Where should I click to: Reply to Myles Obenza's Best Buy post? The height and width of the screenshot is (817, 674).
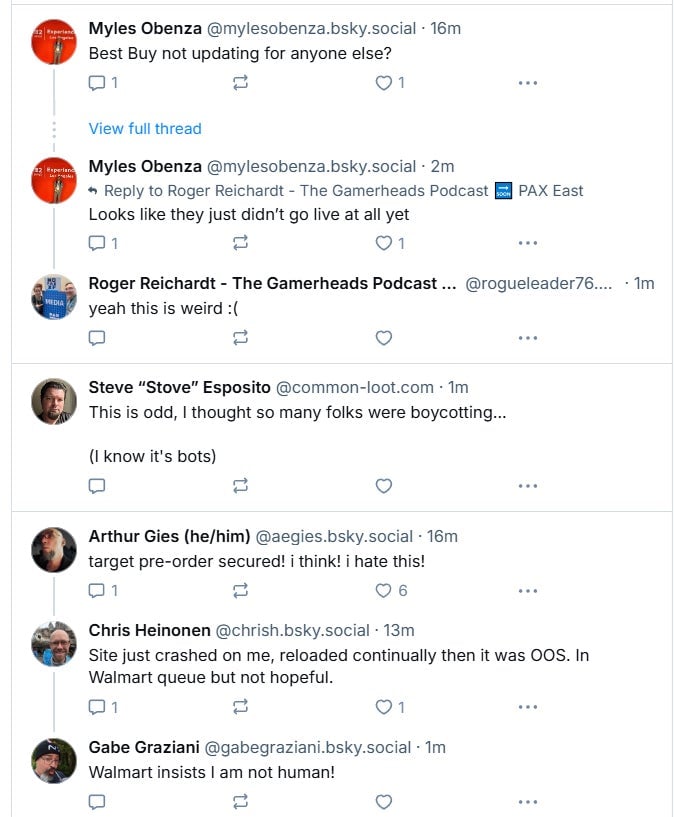98,83
